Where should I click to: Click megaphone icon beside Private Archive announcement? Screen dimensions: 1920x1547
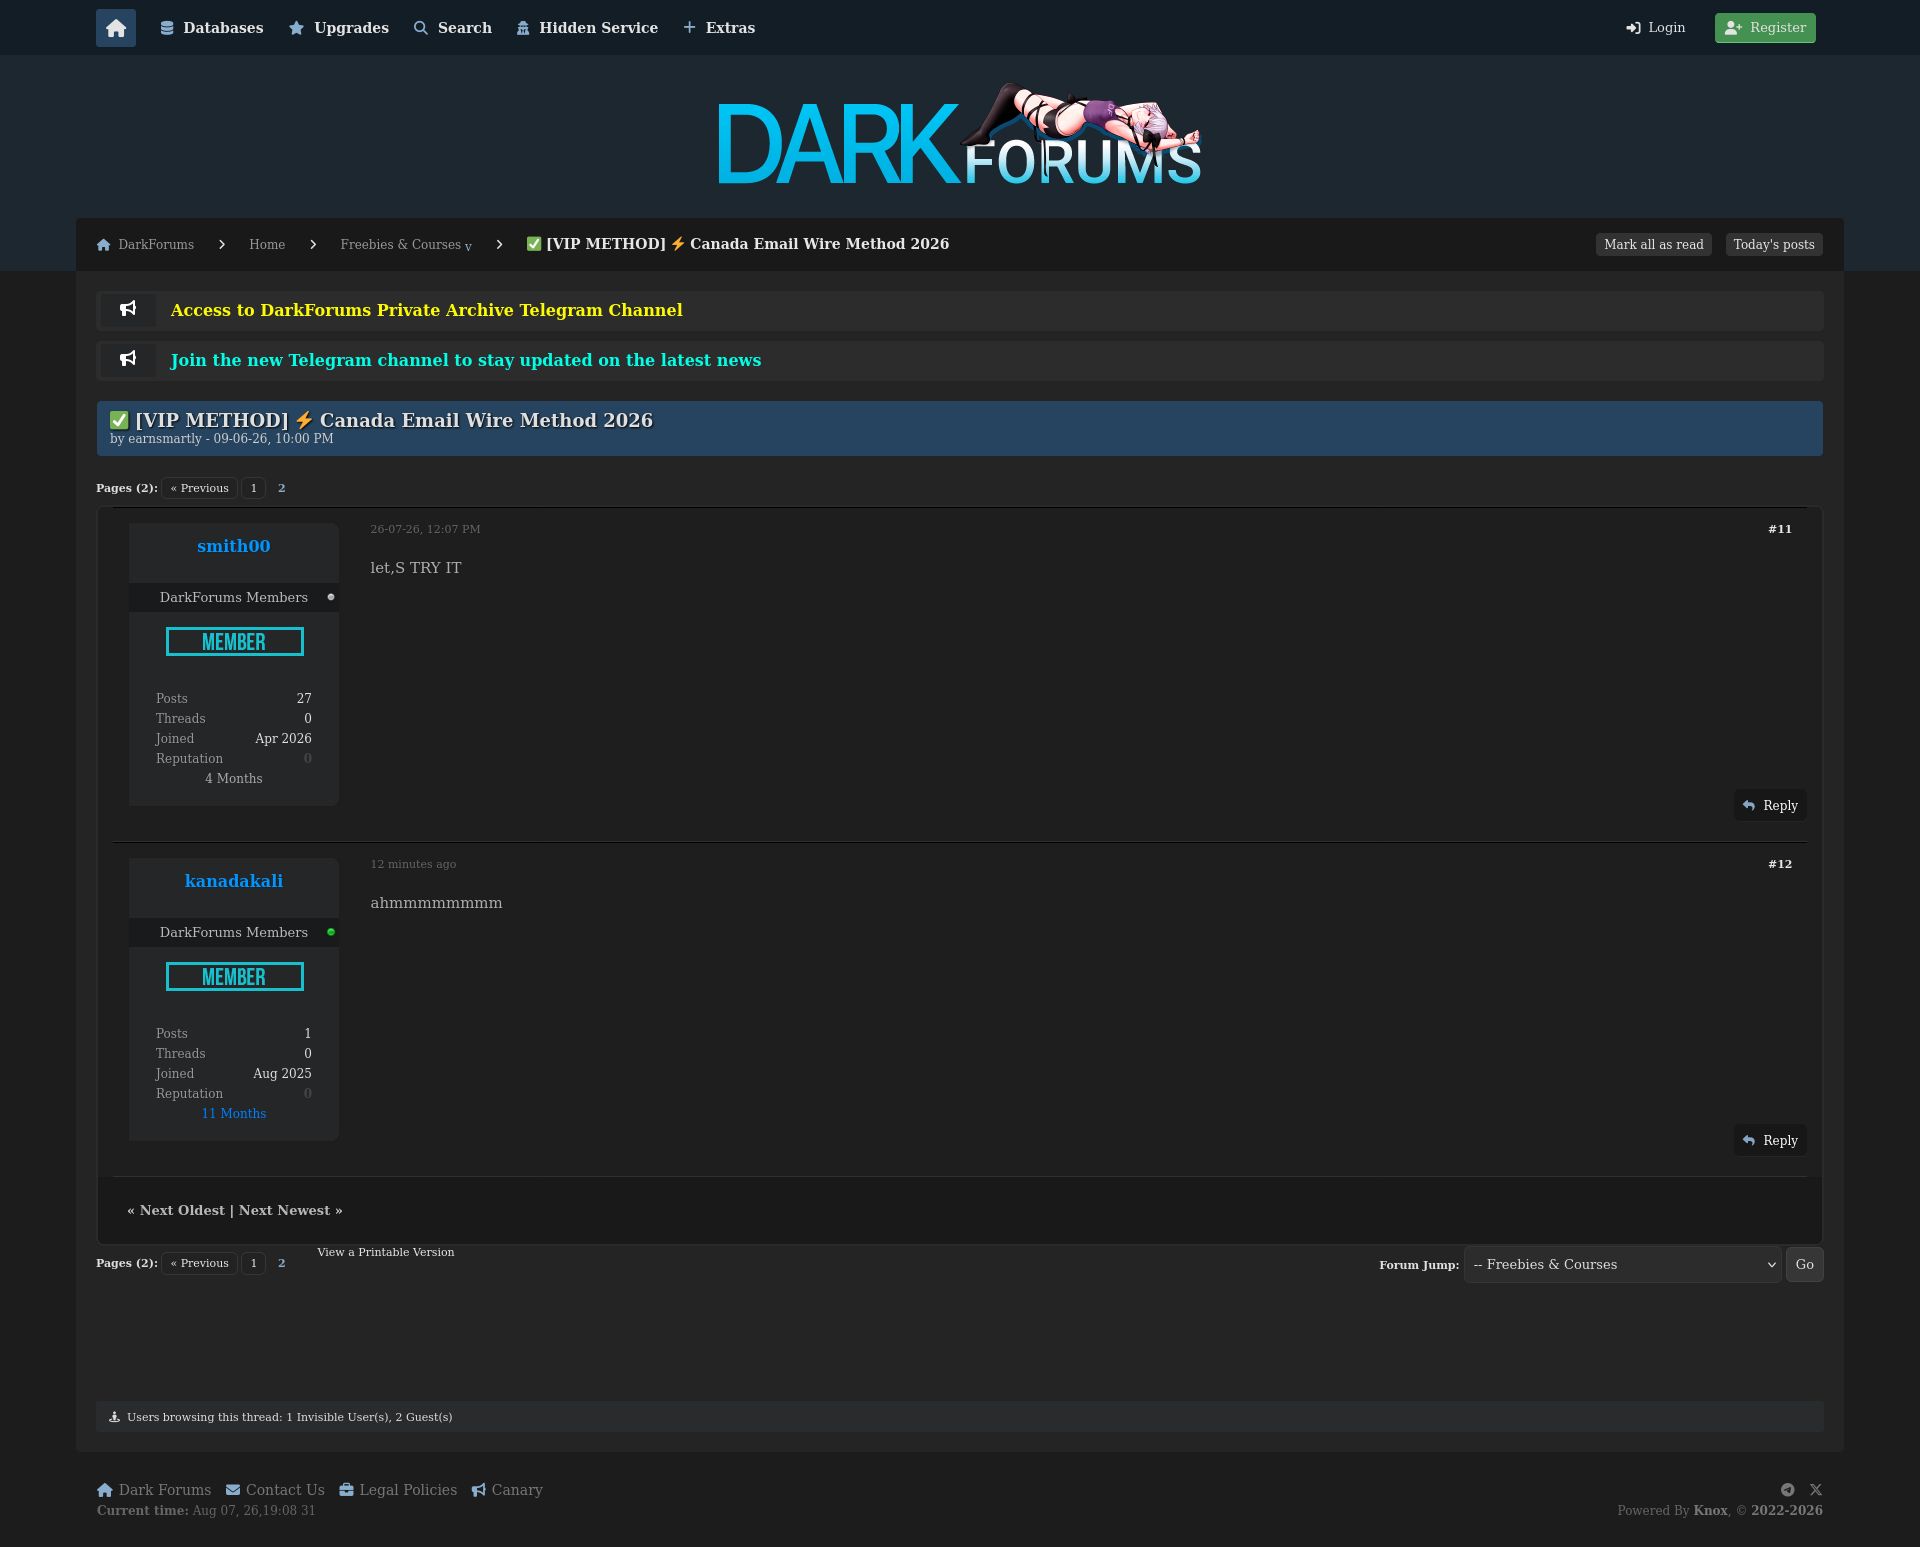click(x=128, y=309)
